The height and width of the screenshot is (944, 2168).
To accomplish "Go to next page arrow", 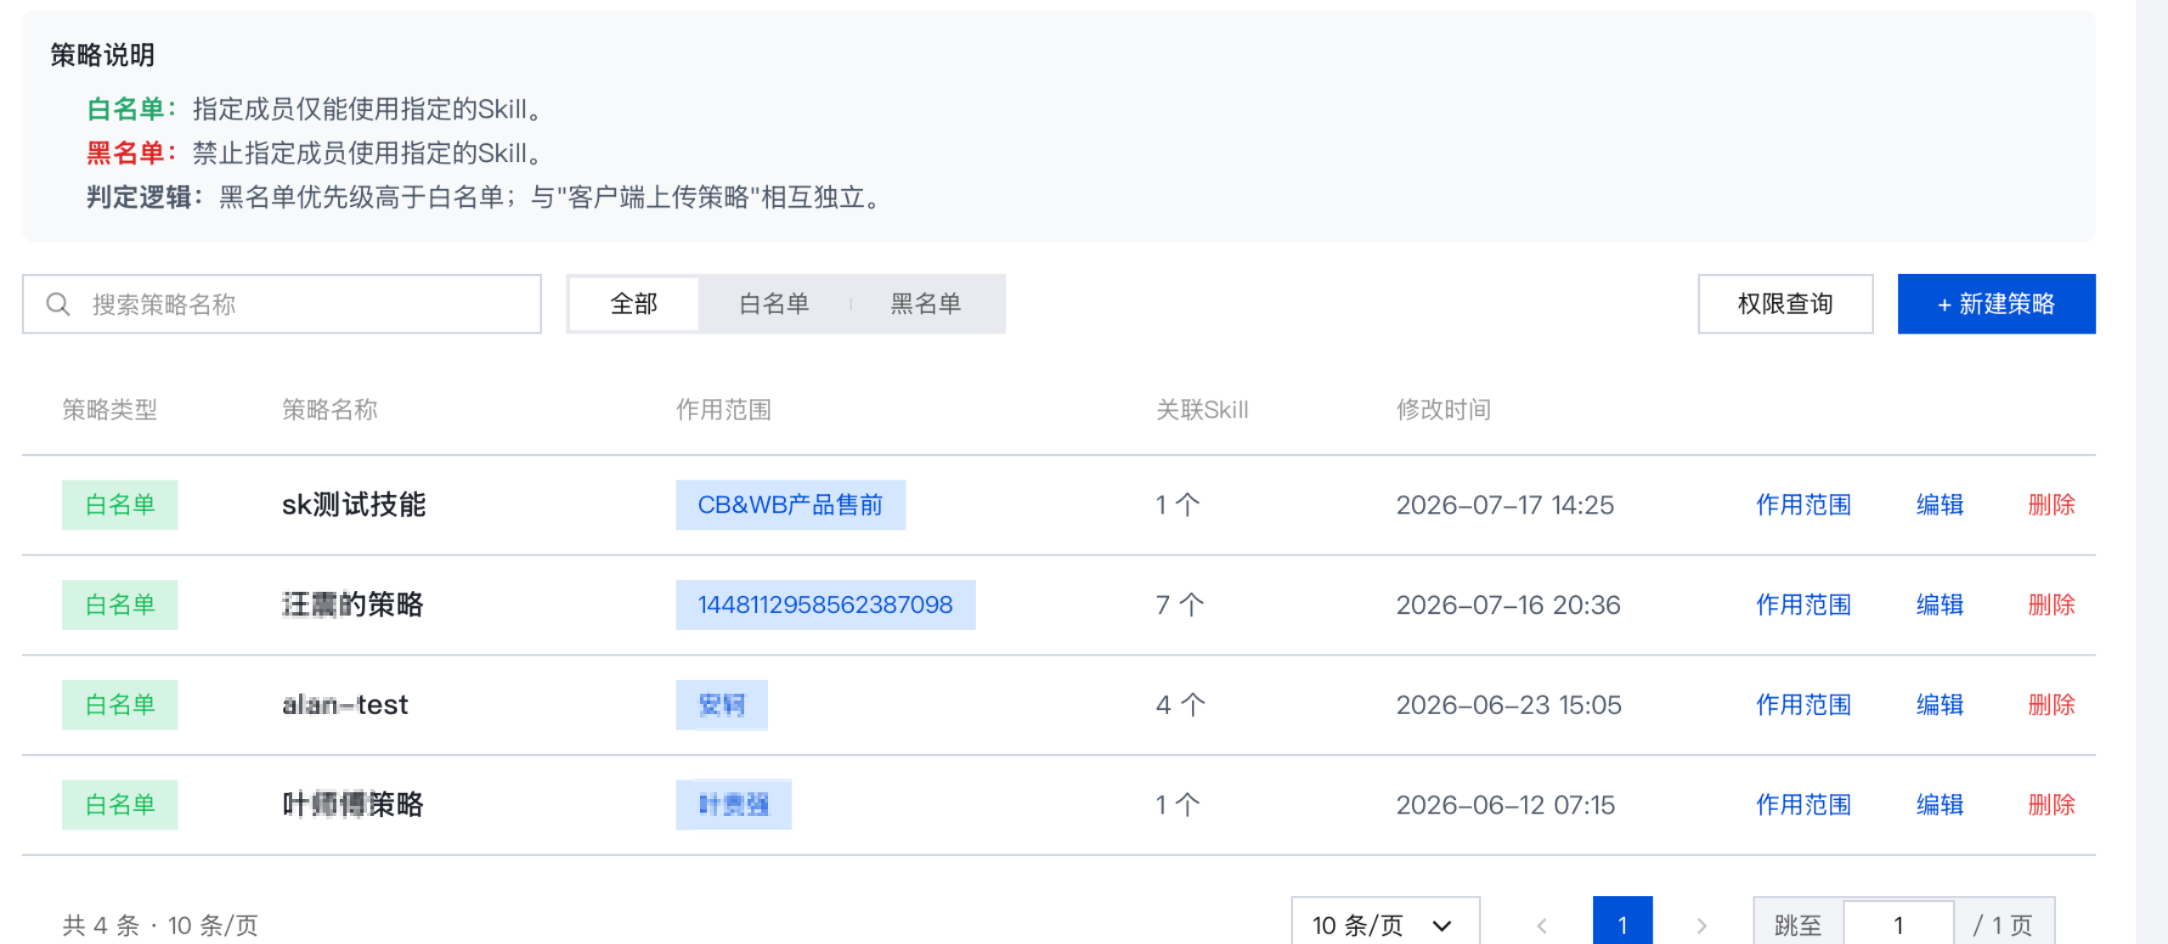I will click(x=1701, y=926).
